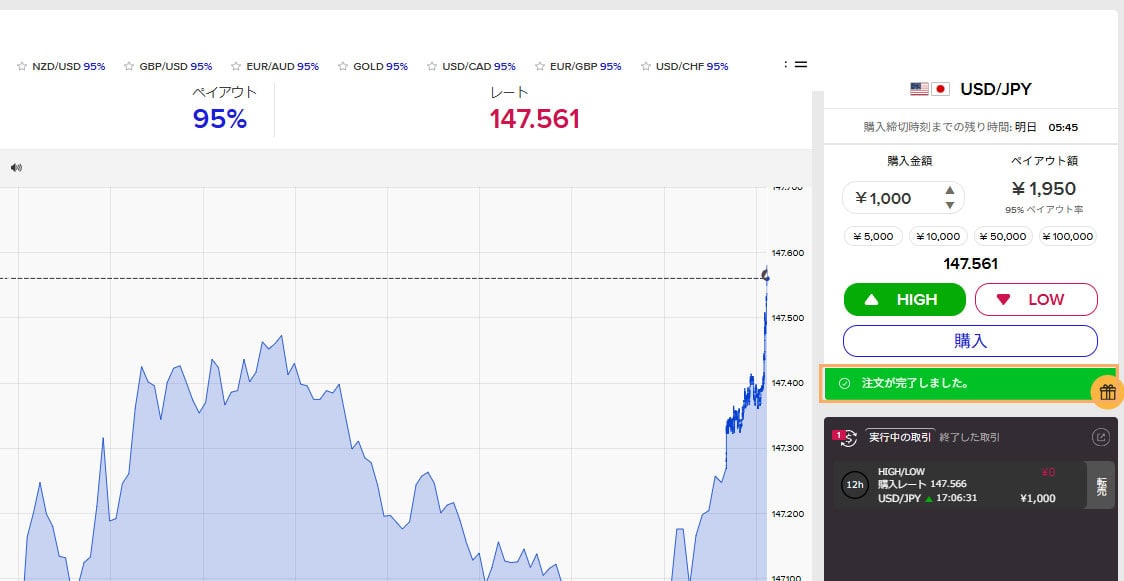1124x581 pixels.
Task: Click the 05:45 remaining time value
Action: coord(1063,128)
